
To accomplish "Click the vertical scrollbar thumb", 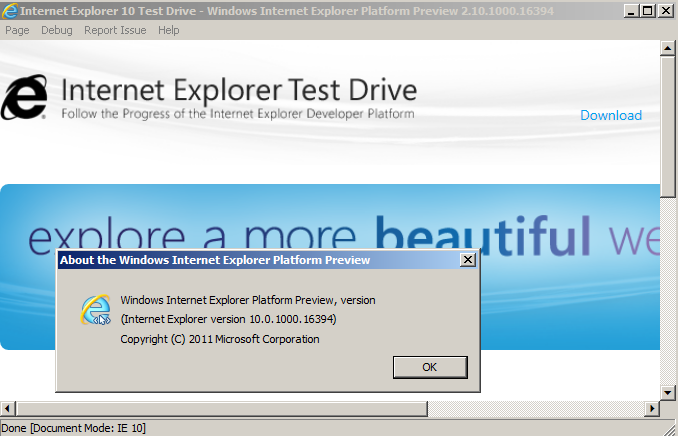I will pos(668,126).
